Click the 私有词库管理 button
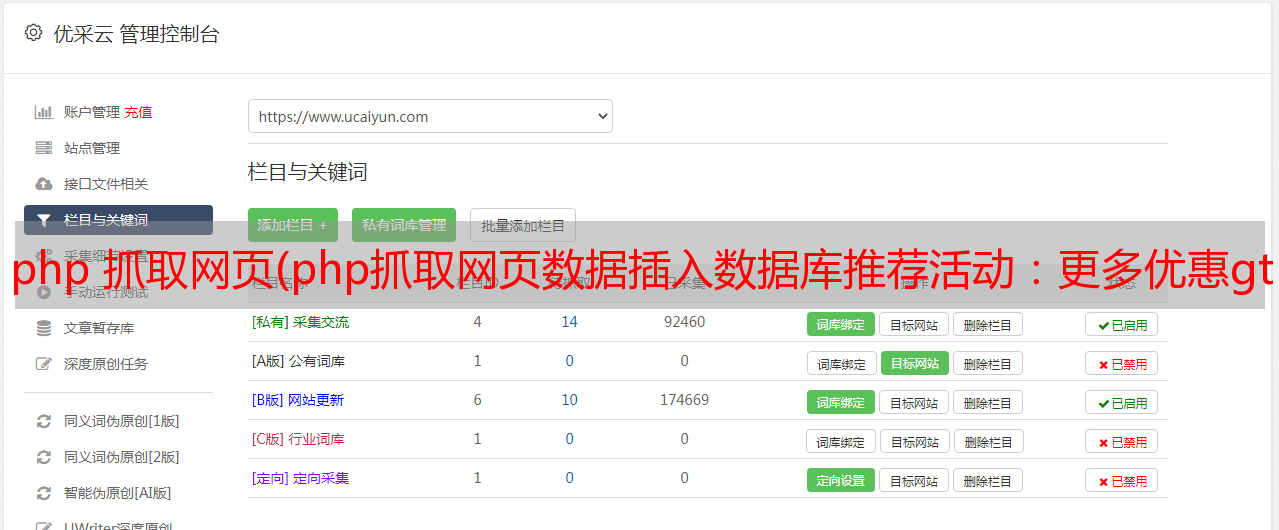The height and width of the screenshot is (530, 1279). [x=404, y=225]
